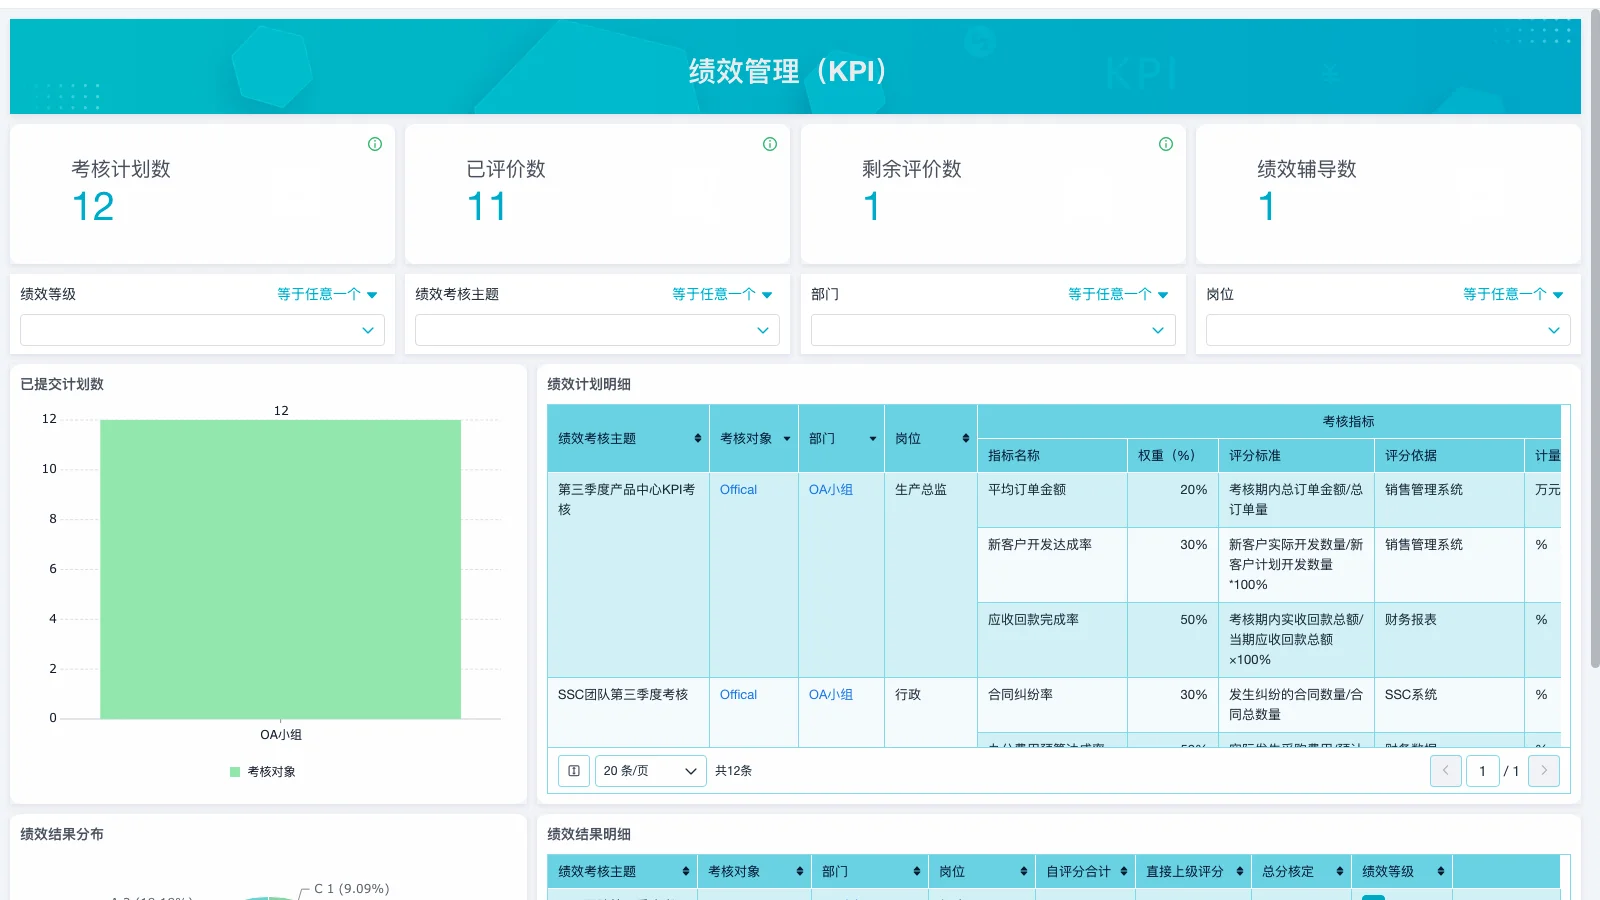The height and width of the screenshot is (900, 1600).
Task: Click the info icon on the 剩余评价数 card
Action: tap(1165, 143)
